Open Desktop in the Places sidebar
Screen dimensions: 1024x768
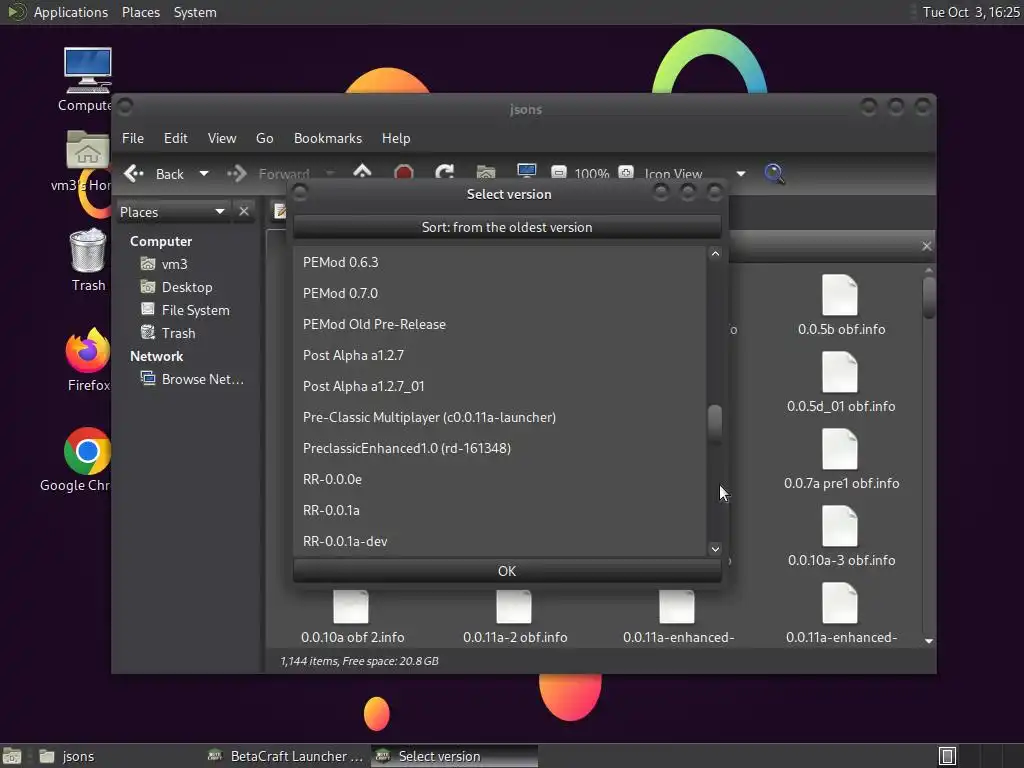(177, 287)
